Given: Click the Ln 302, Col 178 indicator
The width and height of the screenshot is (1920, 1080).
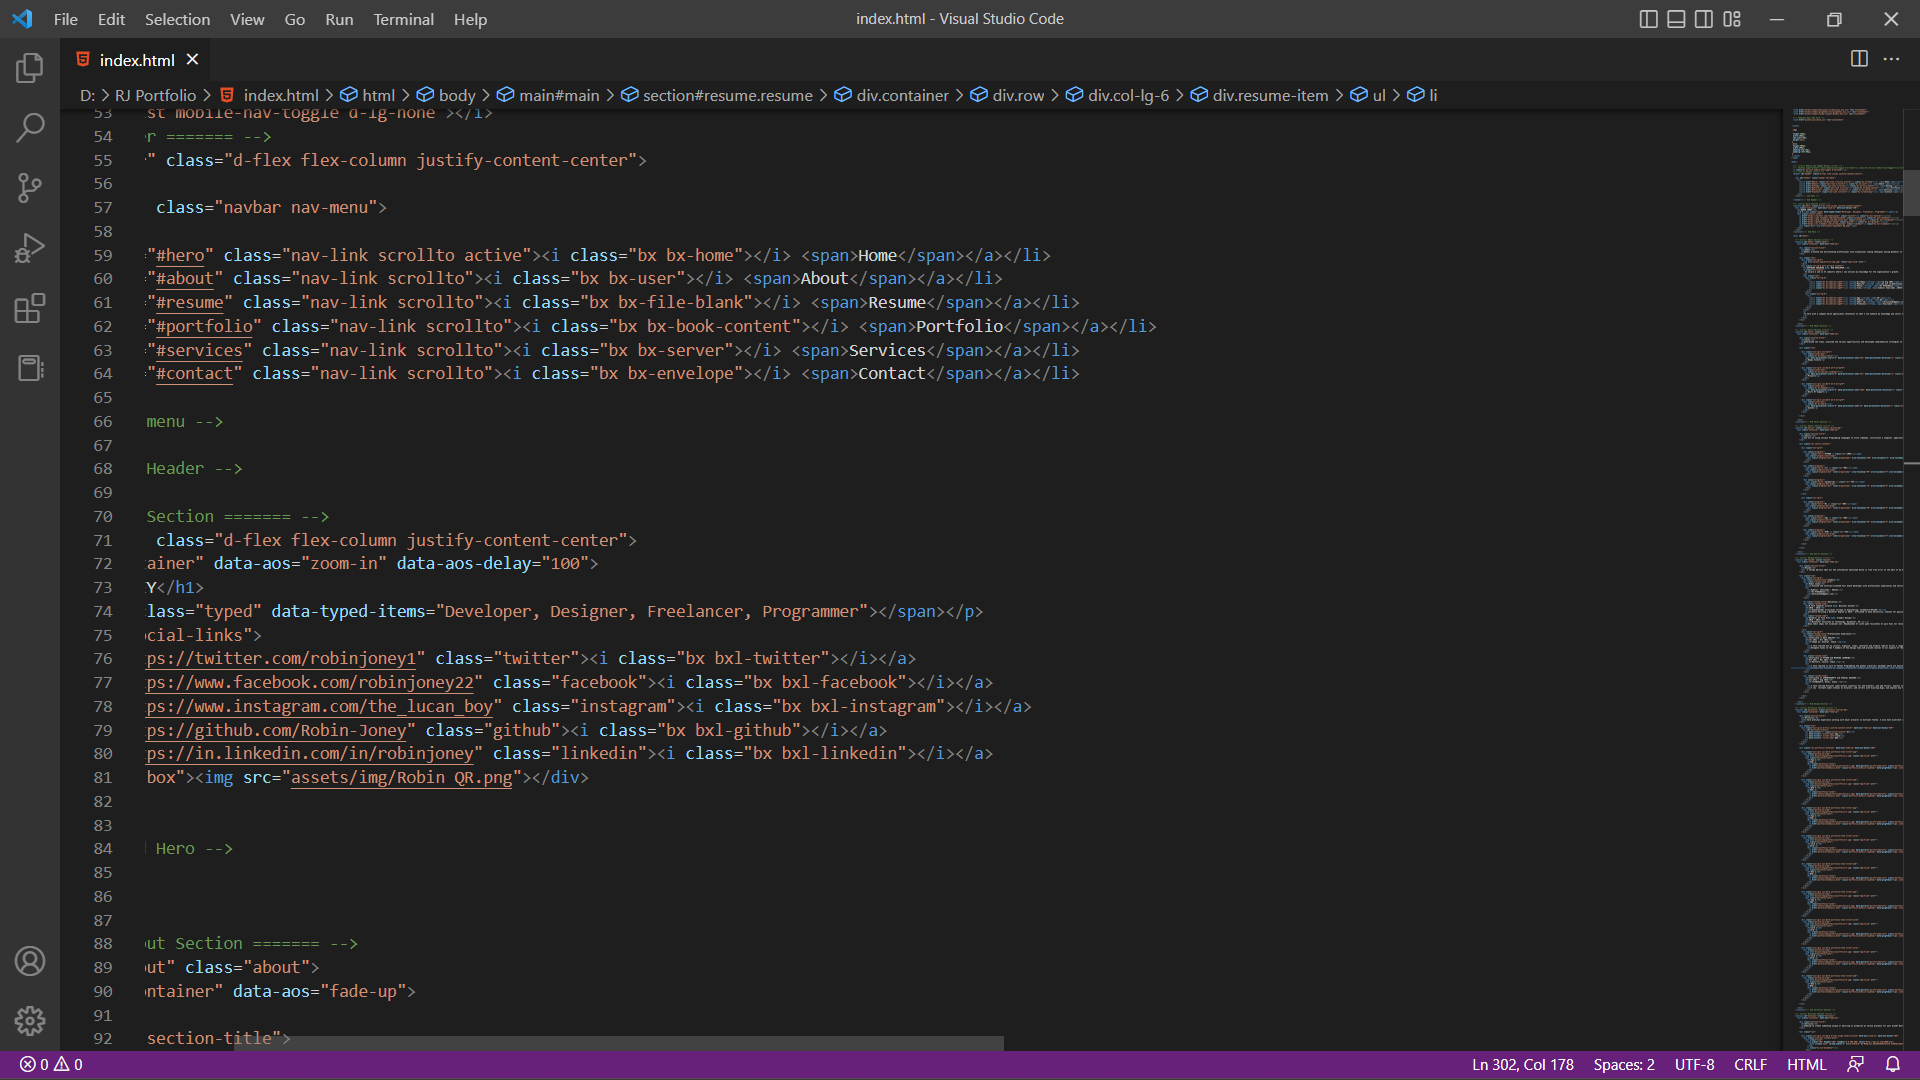Looking at the screenshot, I should 1522,1064.
